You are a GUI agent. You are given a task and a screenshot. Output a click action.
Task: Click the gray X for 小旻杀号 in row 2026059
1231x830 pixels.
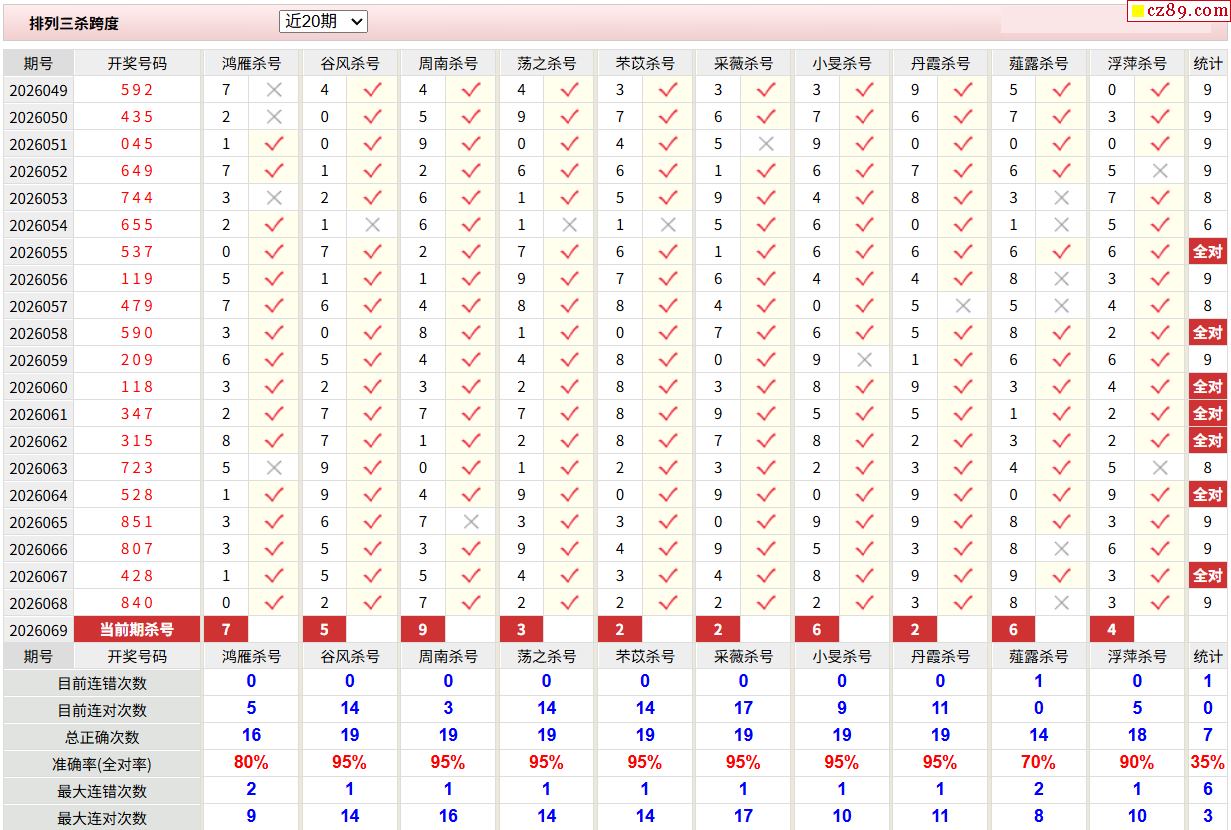tap(865, 360)
